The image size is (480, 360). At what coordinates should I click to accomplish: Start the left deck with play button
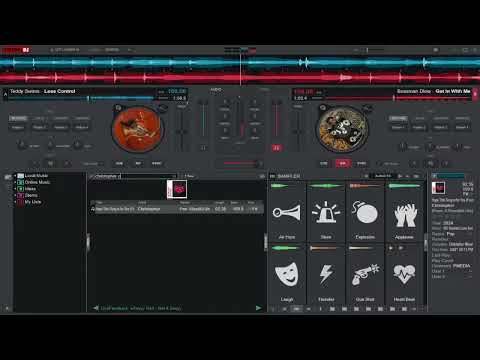point(138,163)
